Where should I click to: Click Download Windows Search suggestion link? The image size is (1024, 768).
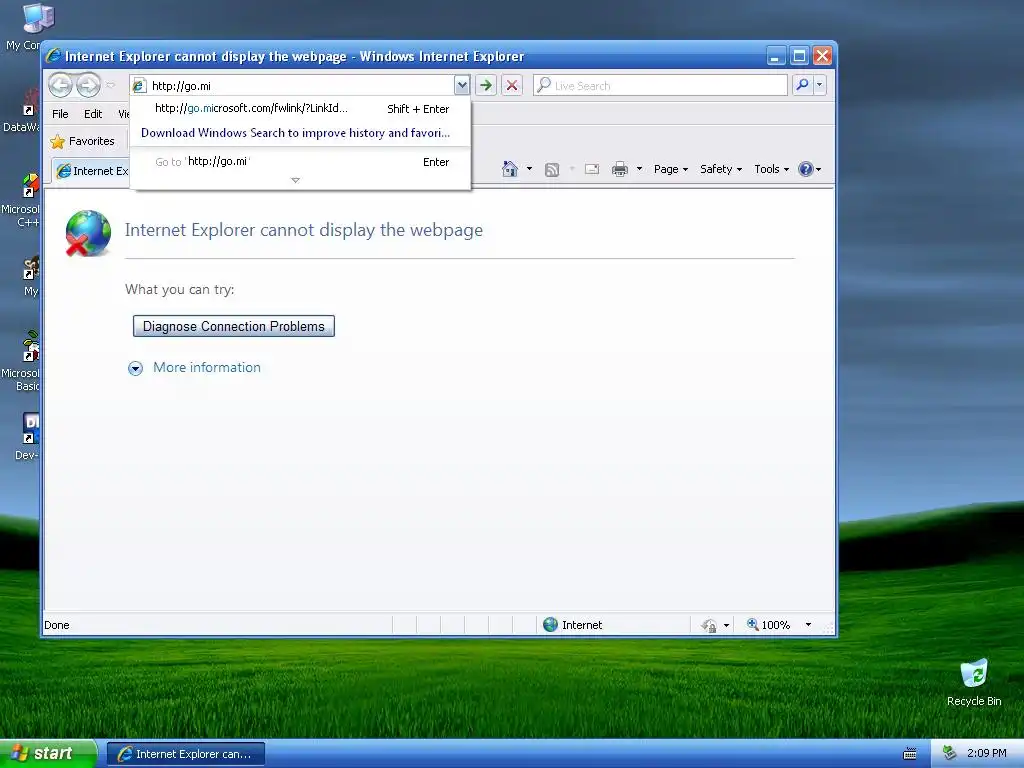tap(295, 133)
